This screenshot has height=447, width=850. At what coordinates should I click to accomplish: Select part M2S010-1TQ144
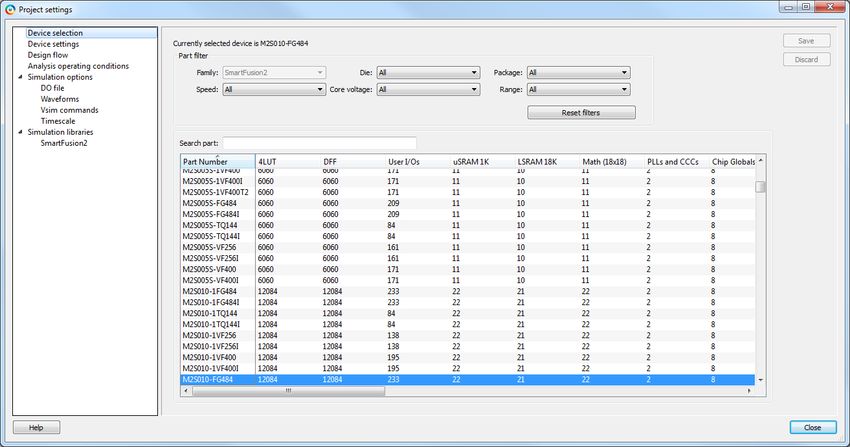click(x=467, y=314)
